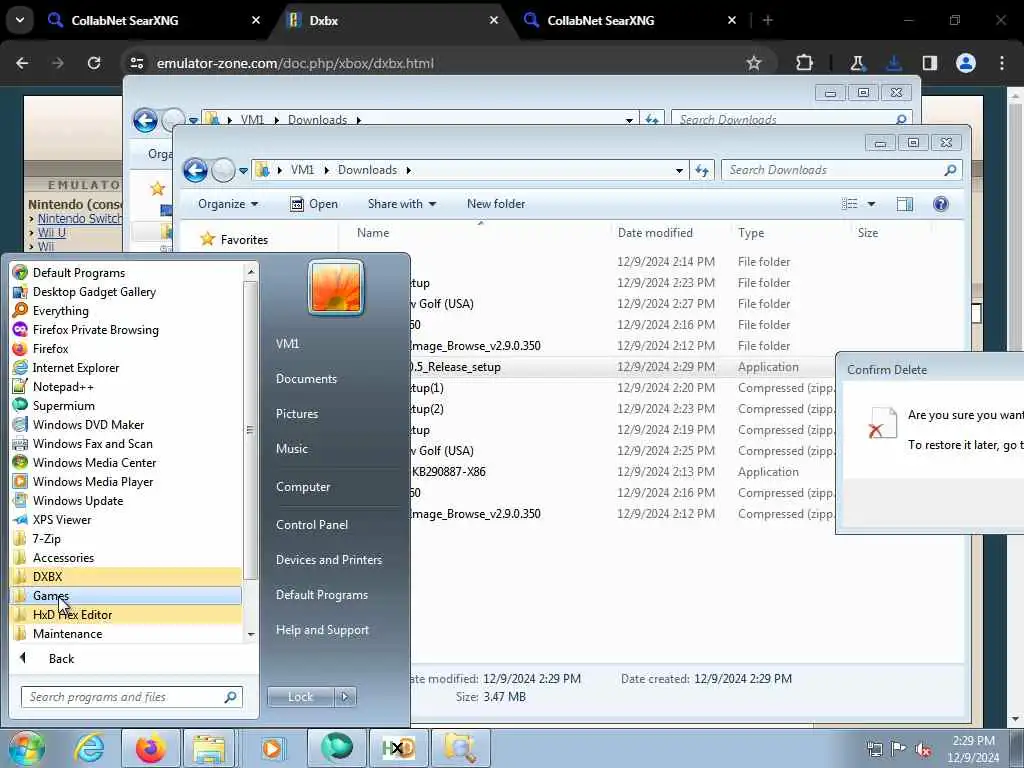The height and width of the screenshot is (768, 1024).
Task: Switch to the first CollabNet SearXNG tab
Action: [x=124, y=20]
